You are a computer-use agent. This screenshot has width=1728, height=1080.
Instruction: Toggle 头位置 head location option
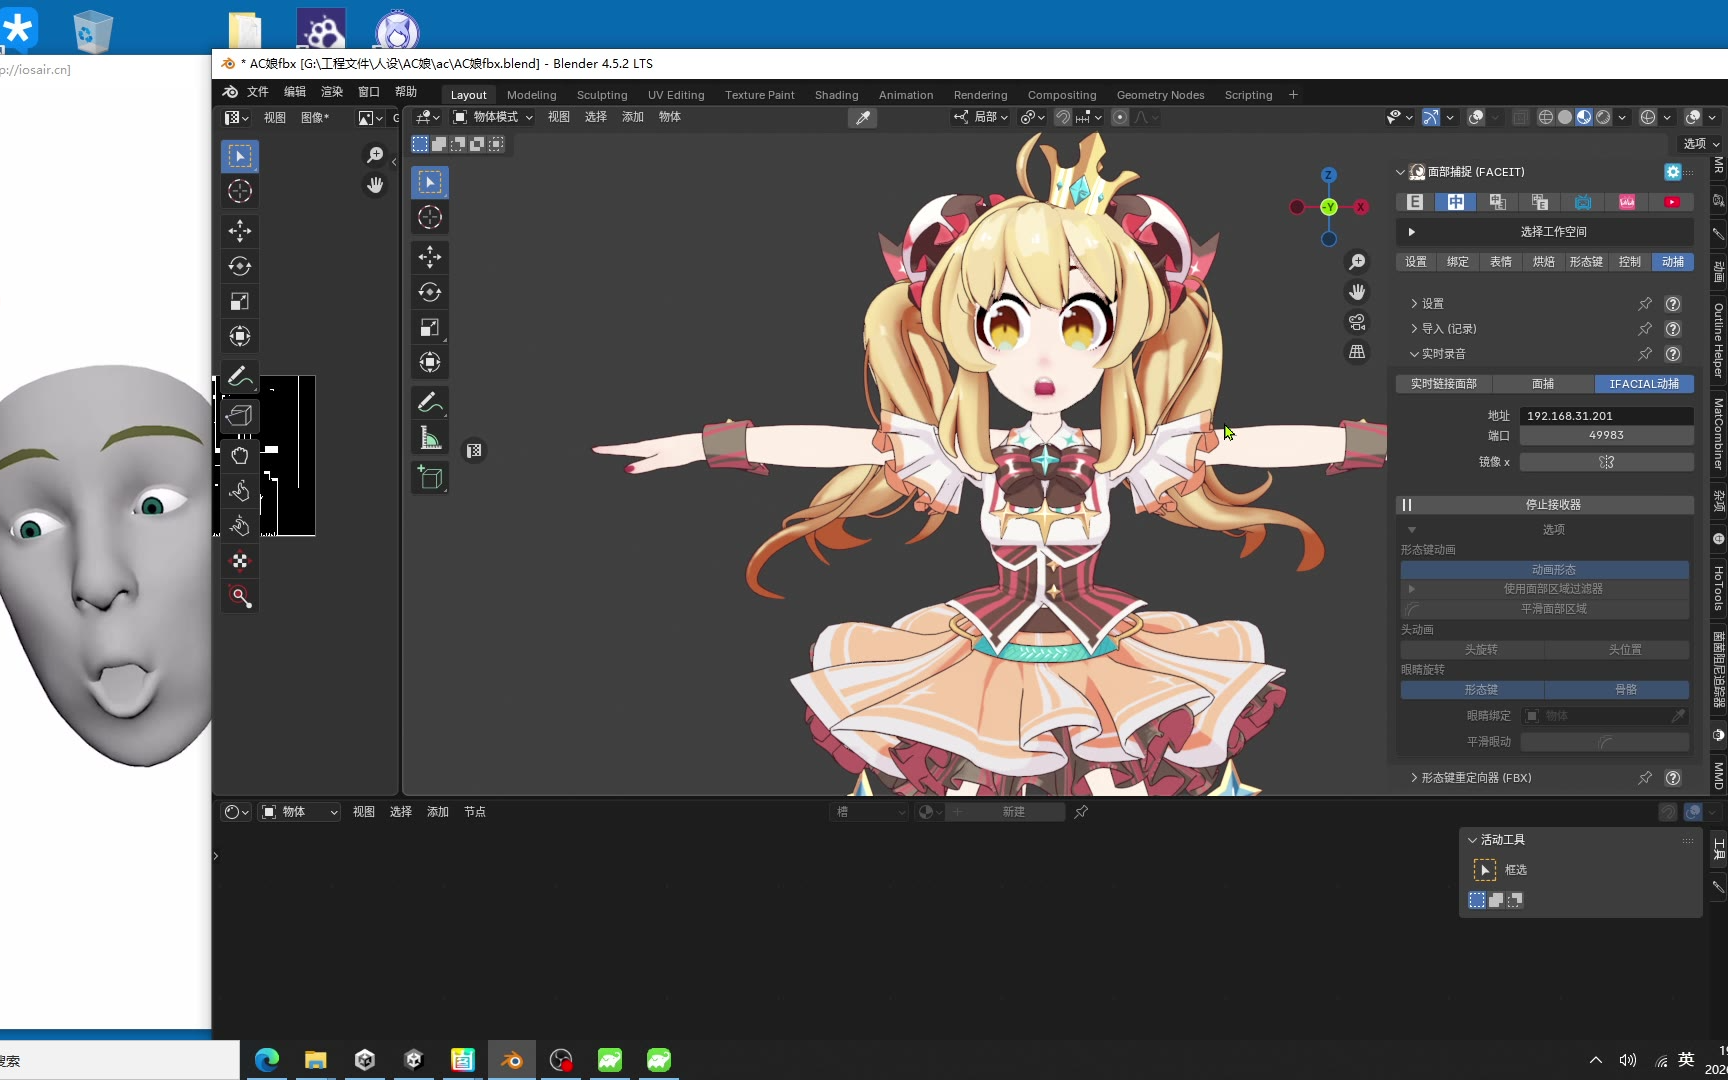pyautogui.click(x=1617, y=650)
